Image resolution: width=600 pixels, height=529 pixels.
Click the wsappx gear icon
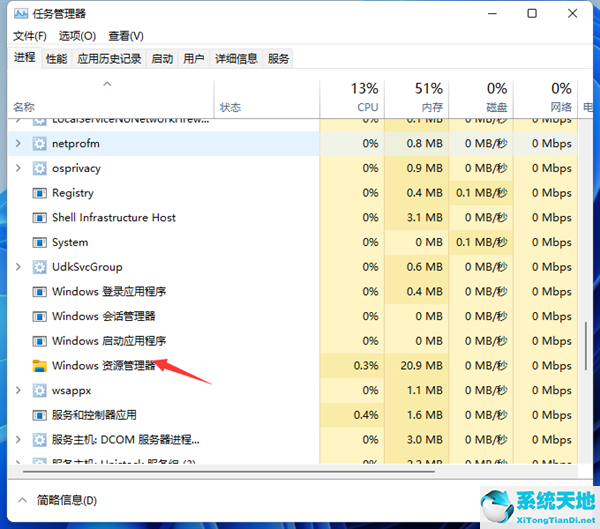click(x=39, y=390)
